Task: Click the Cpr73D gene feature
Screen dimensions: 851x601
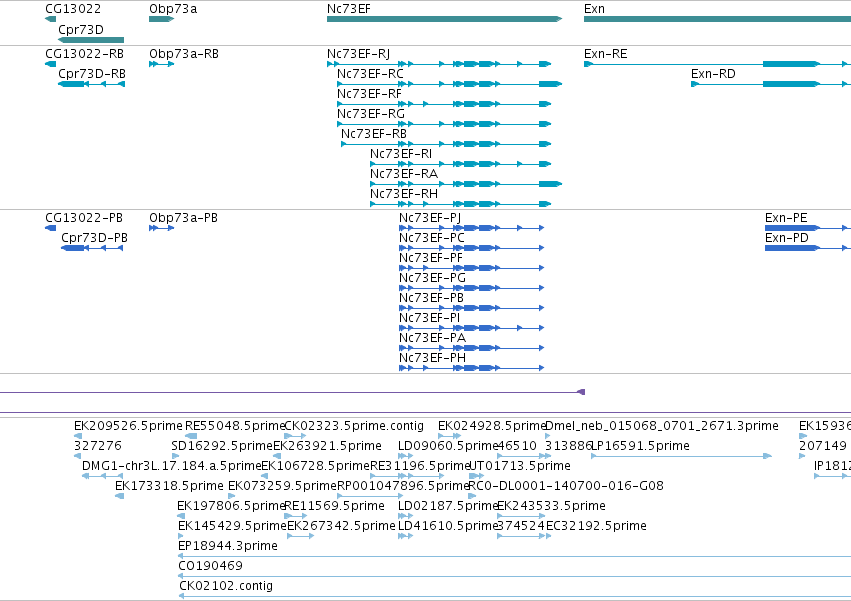Action: (x=91, y=40)
